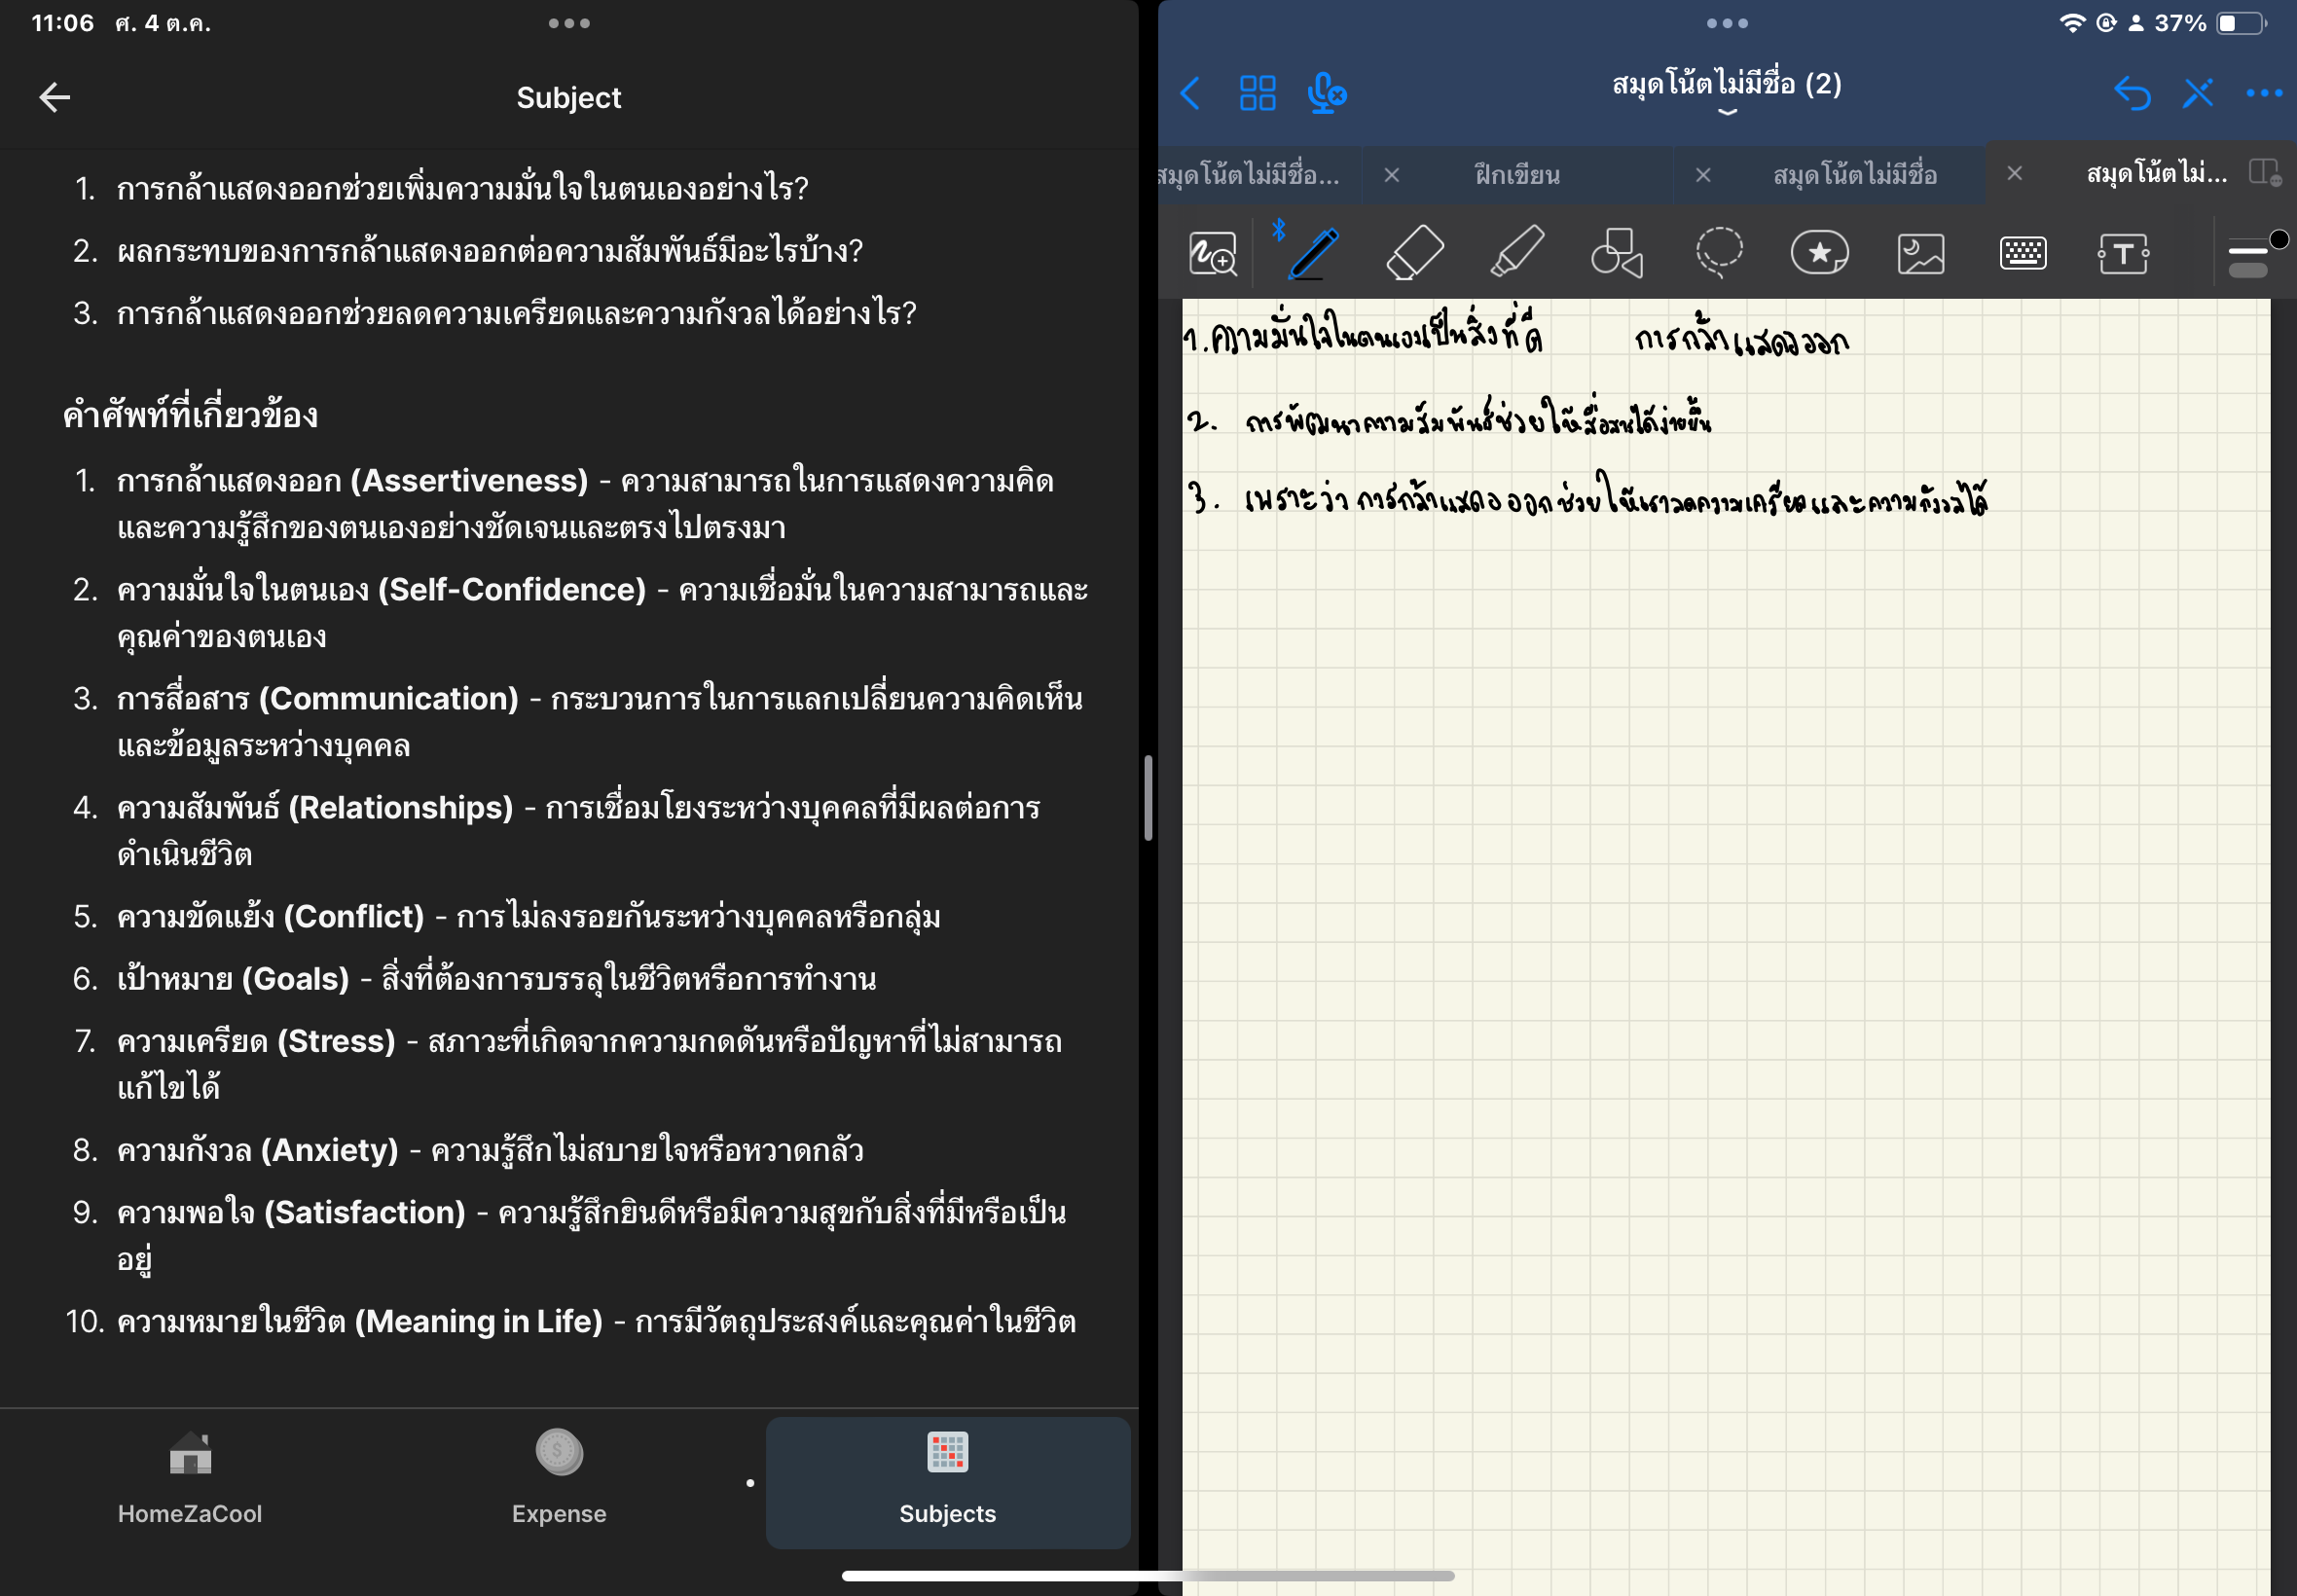The width and height of the screenshot is (2297, 1596).
Task: Switch to the ฝึกเขียน tab
Action: (x=1517, y=175)
